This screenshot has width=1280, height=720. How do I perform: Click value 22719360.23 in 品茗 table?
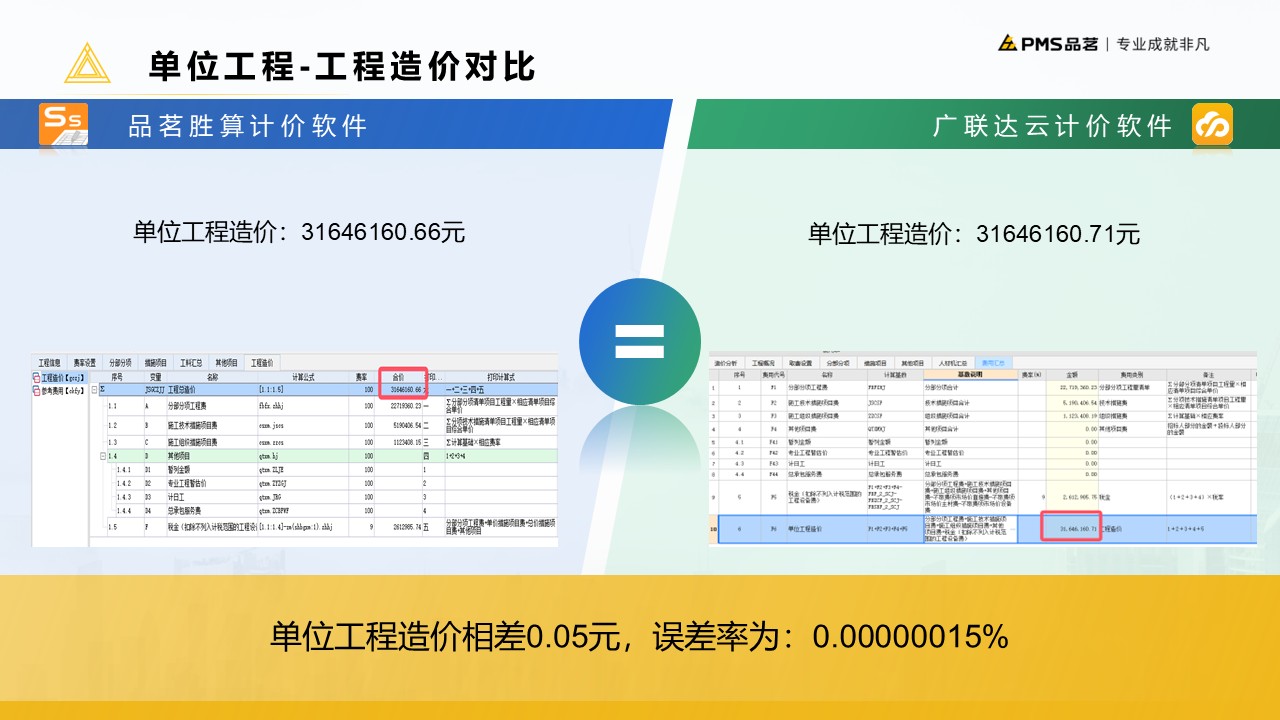pos(399,406)
